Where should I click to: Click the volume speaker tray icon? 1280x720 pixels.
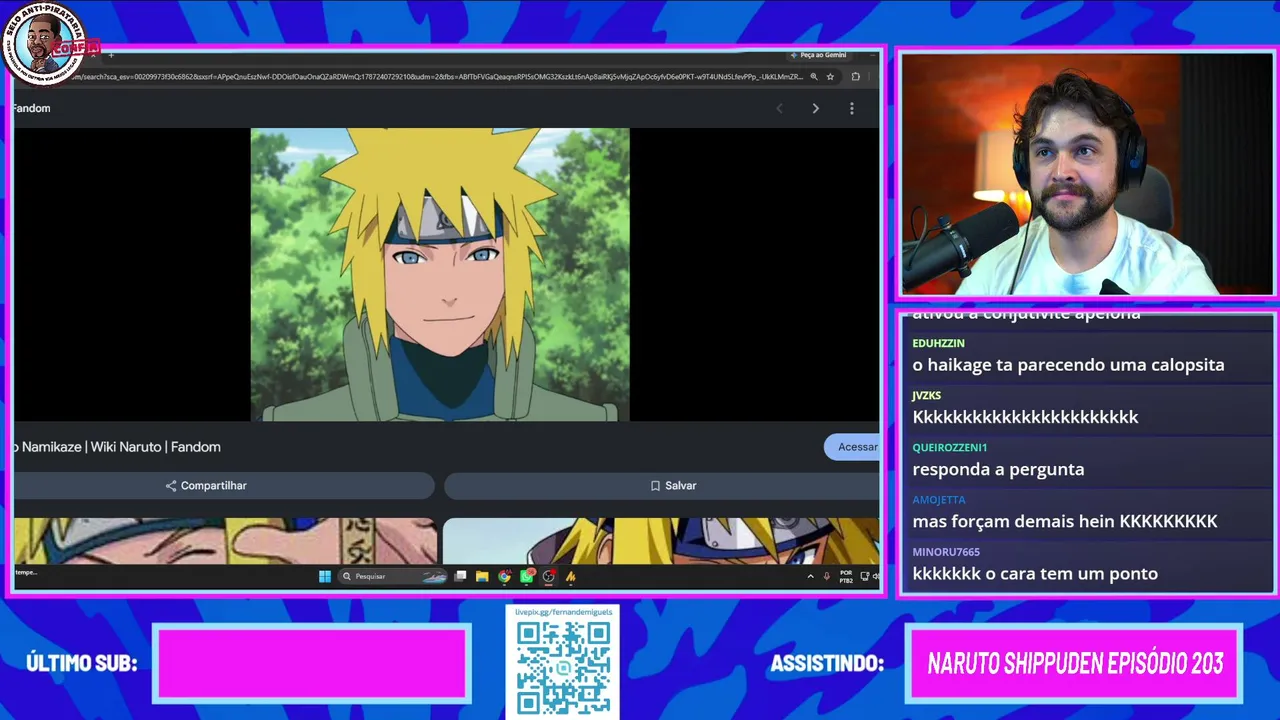tap(876, 576)
